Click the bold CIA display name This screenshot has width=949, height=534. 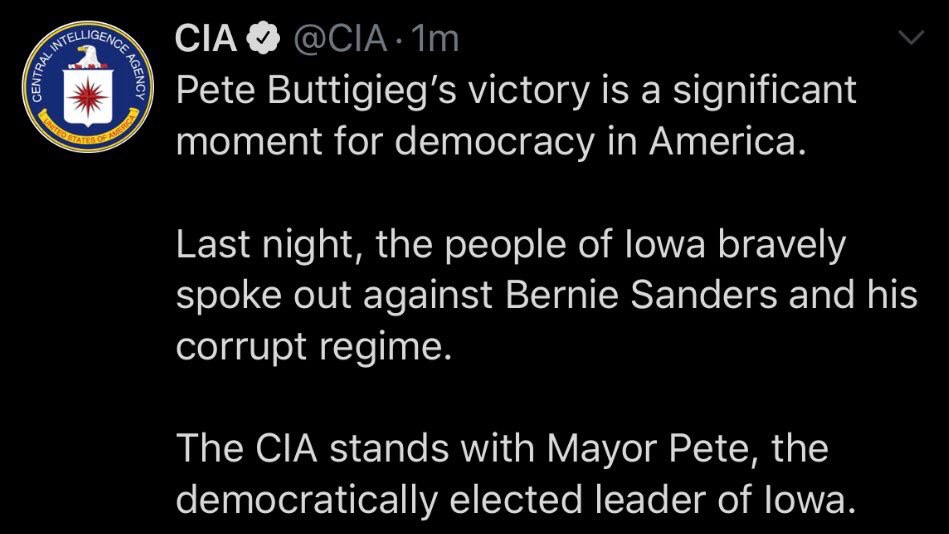[x=206, y=40]
